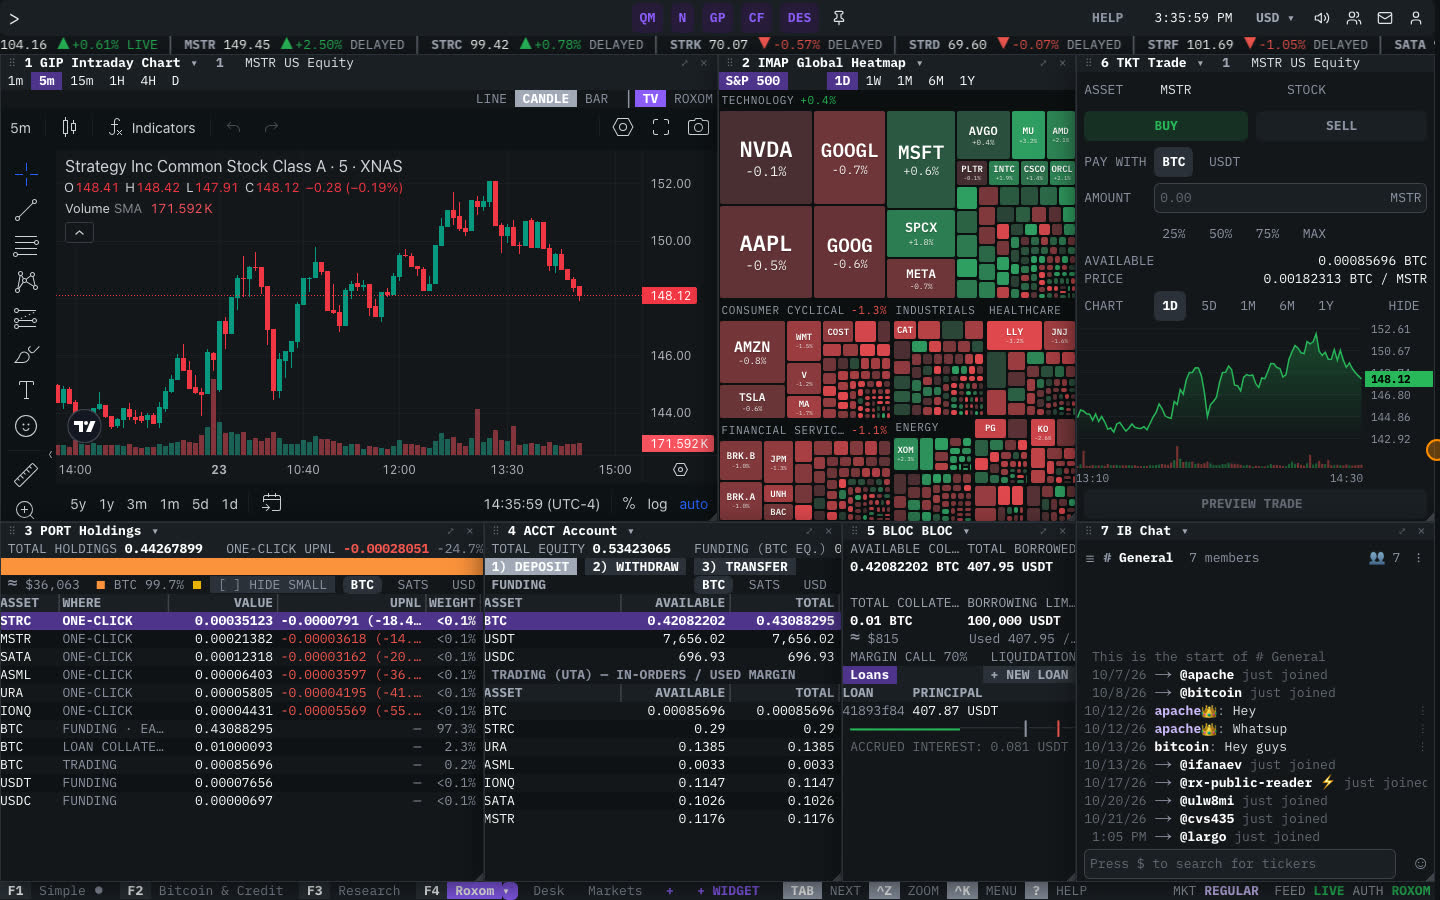This screenshot has width=1440, height=900.
Task: Switch to the 15m chart interval
Action: (82, 81)
